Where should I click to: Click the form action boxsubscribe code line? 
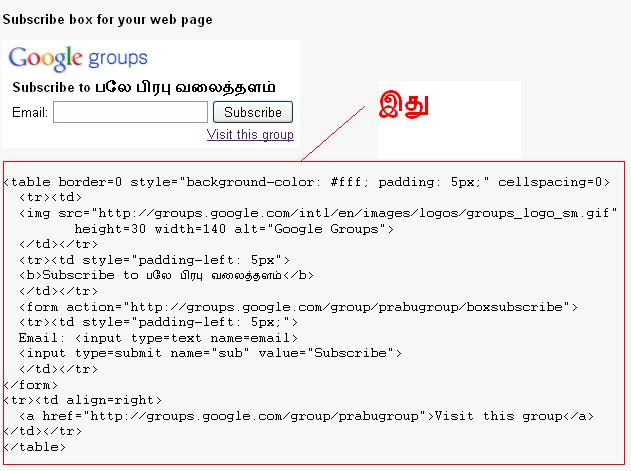coord(298,307)
